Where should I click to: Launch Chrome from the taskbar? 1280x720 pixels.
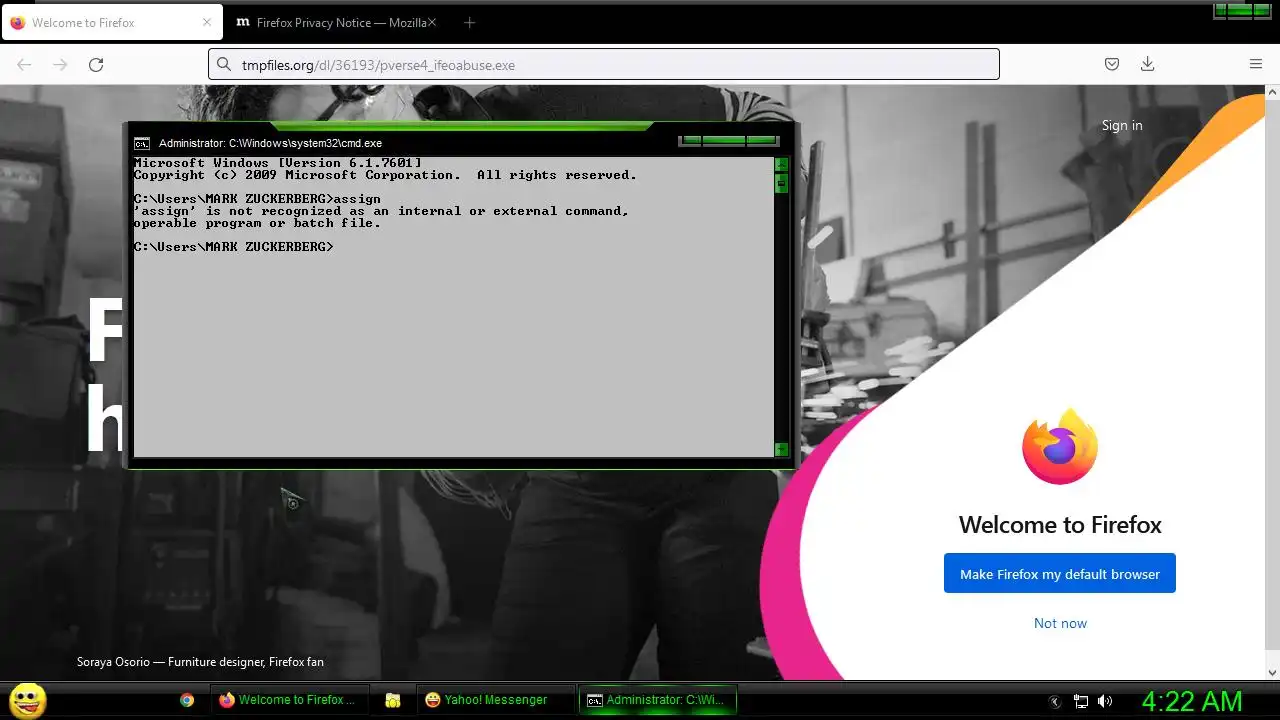click(x=186, y=700)
